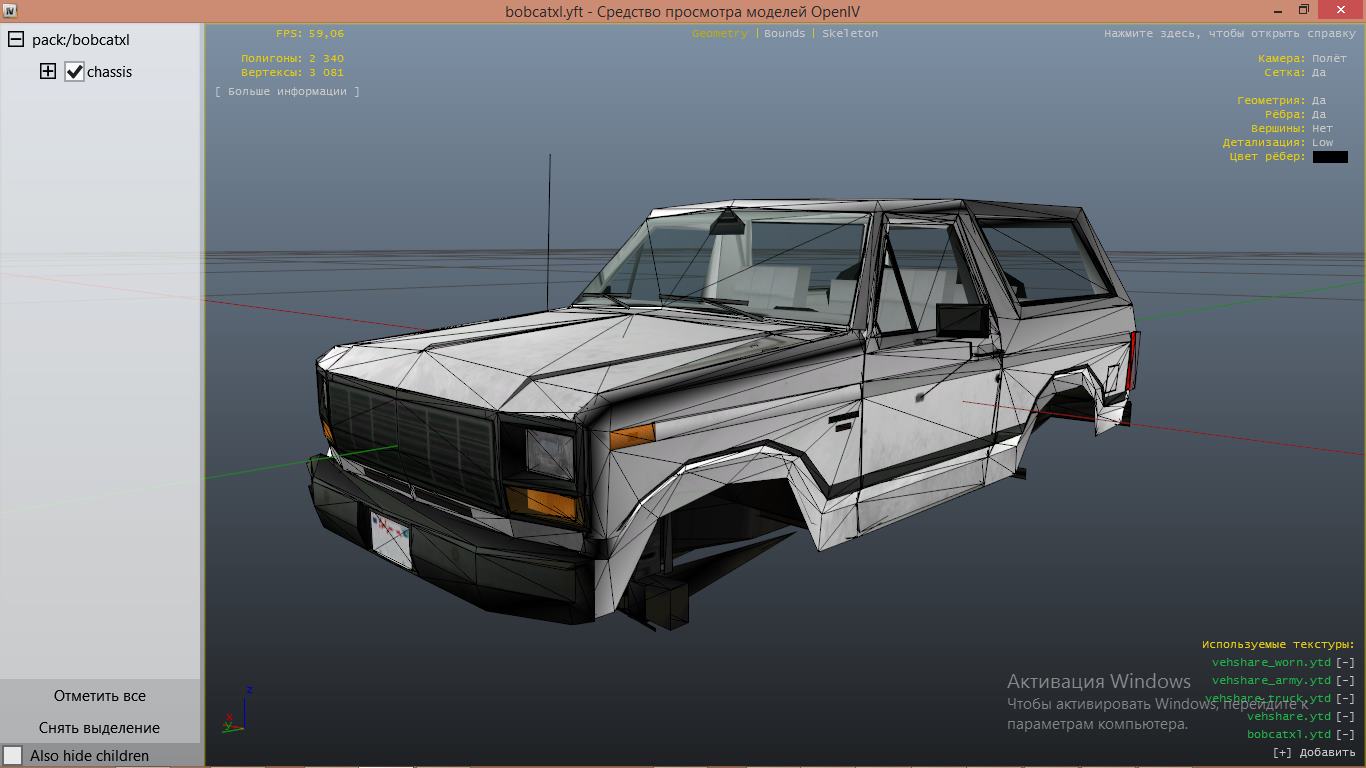The height and width of the screenshot is (768, 1366).
Task: Click the Снять выделение button
Action: (x=100, y=728)
